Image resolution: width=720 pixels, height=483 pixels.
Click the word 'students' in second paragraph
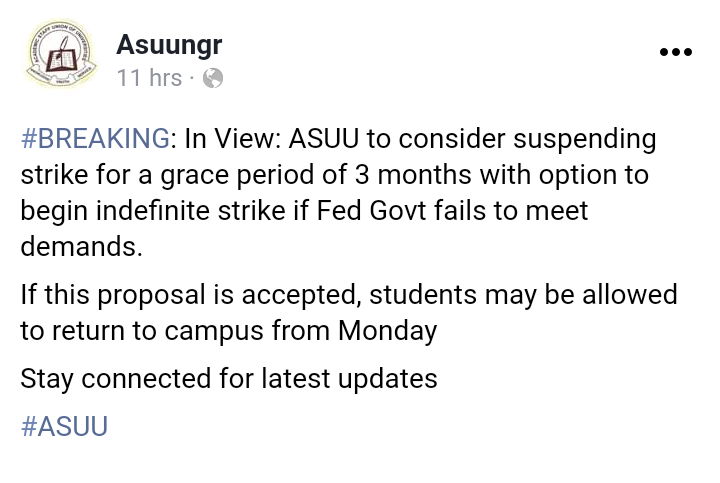(x=423, y=294)
